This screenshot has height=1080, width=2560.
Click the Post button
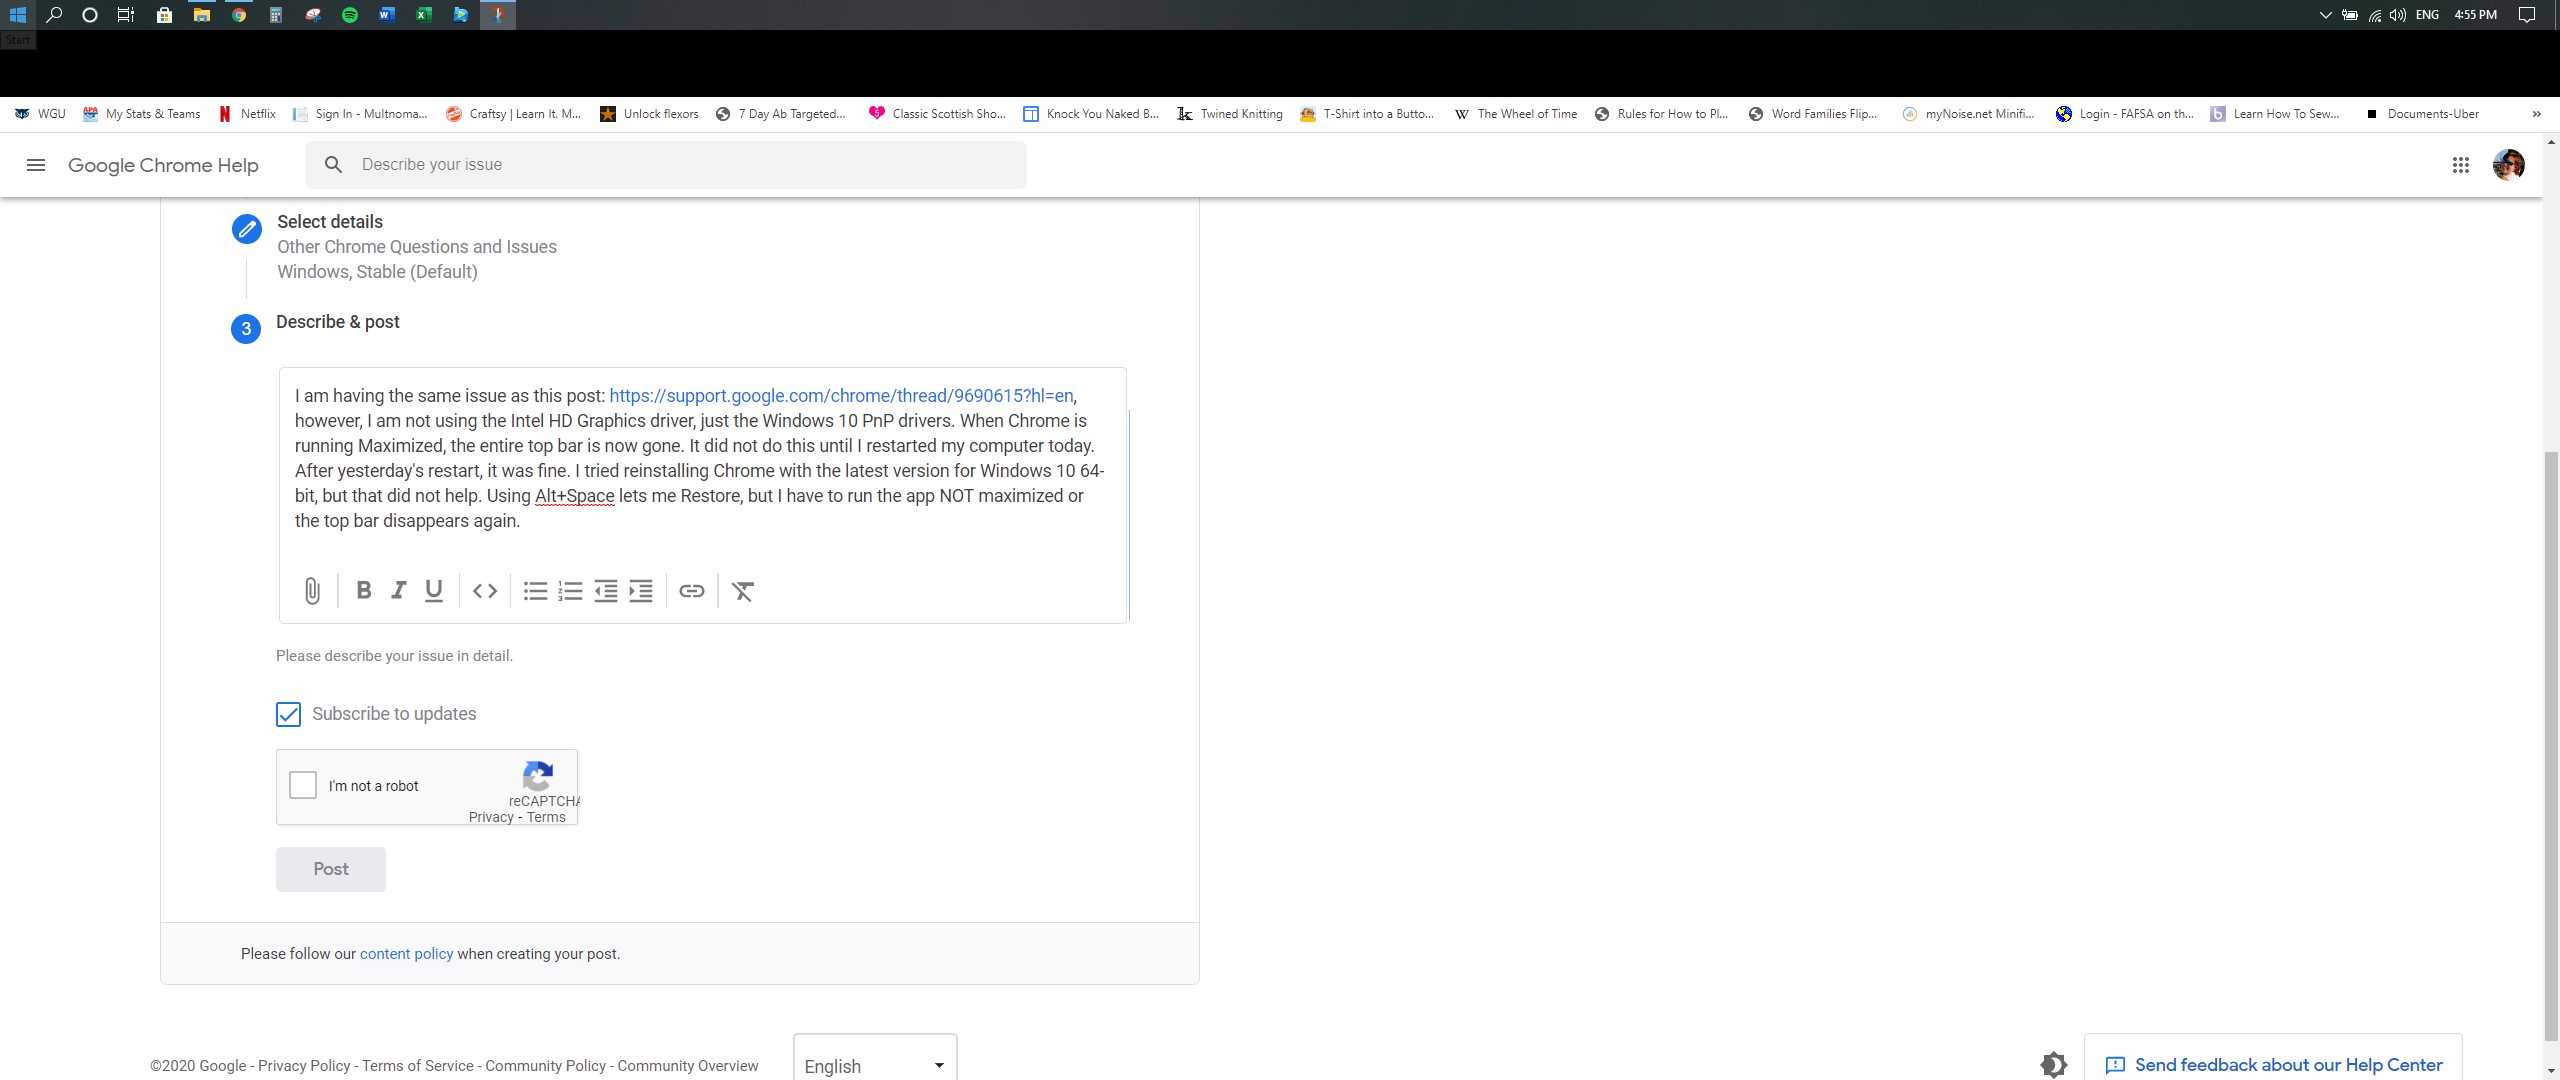[x=330, y=869]
